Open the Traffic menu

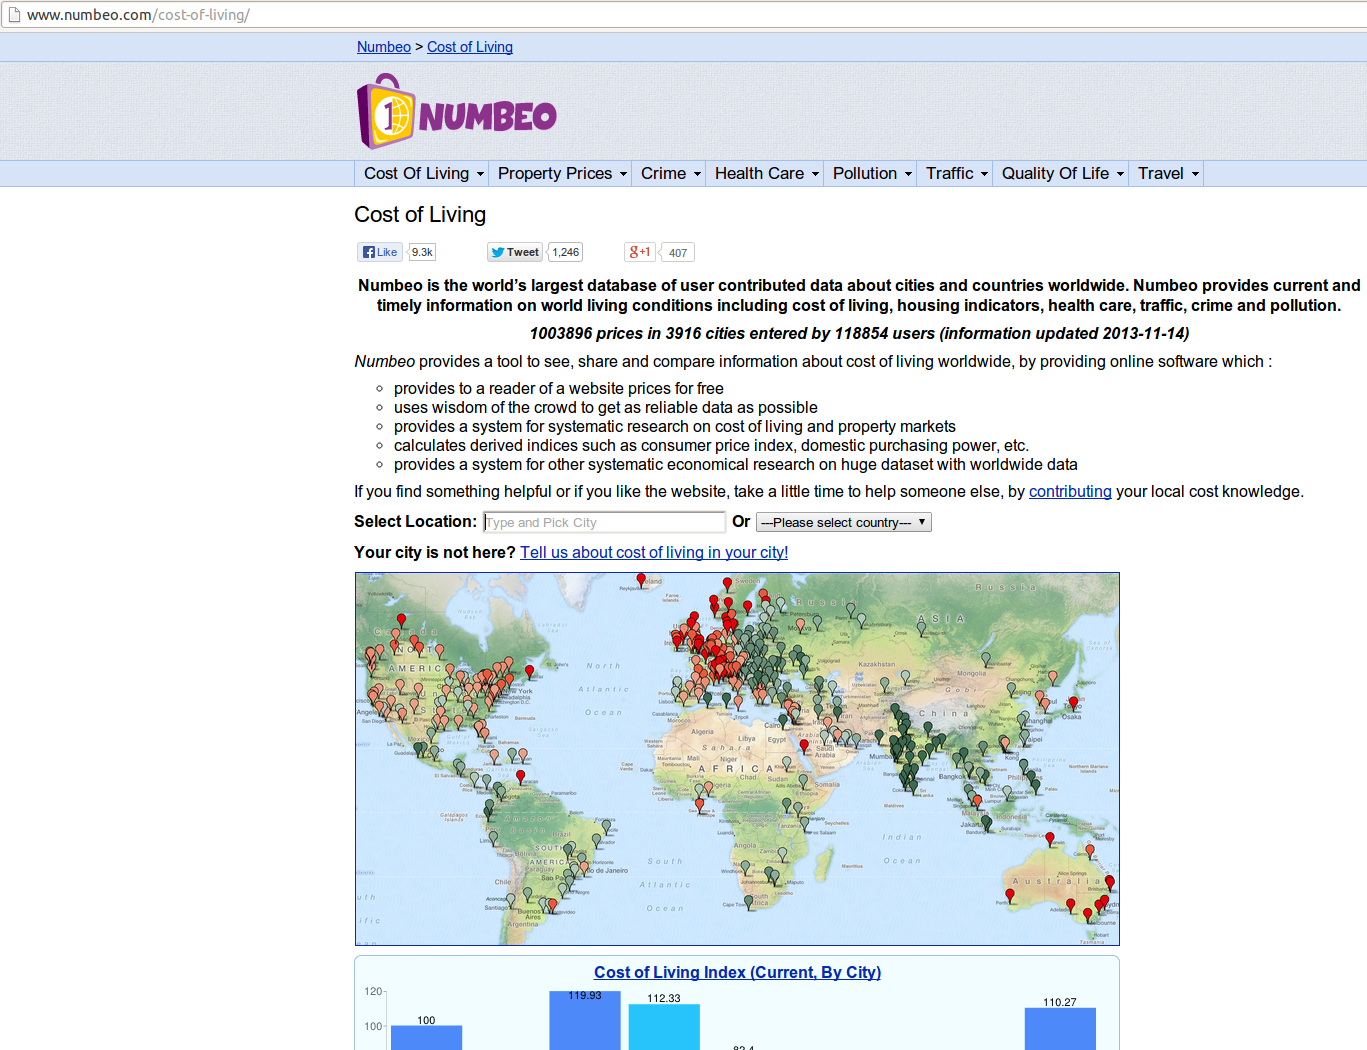[x=957, y=173]
